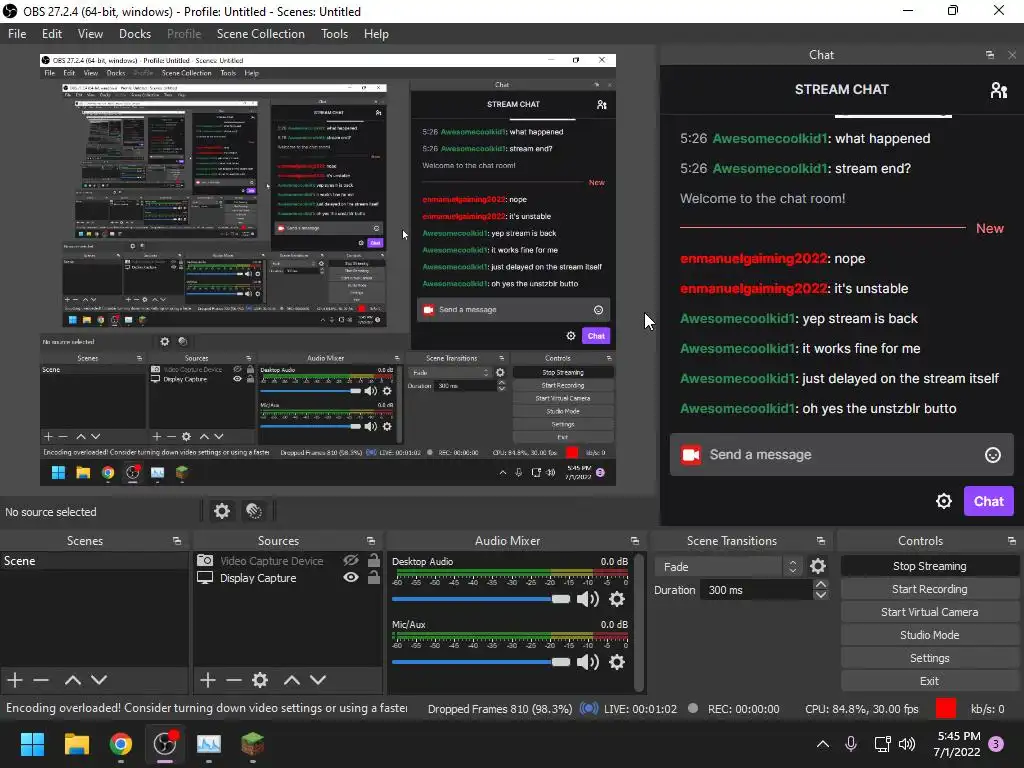Select Scene in the Scenes list
Viewport: 1024px width, 768px height.
tap(94, 561)
